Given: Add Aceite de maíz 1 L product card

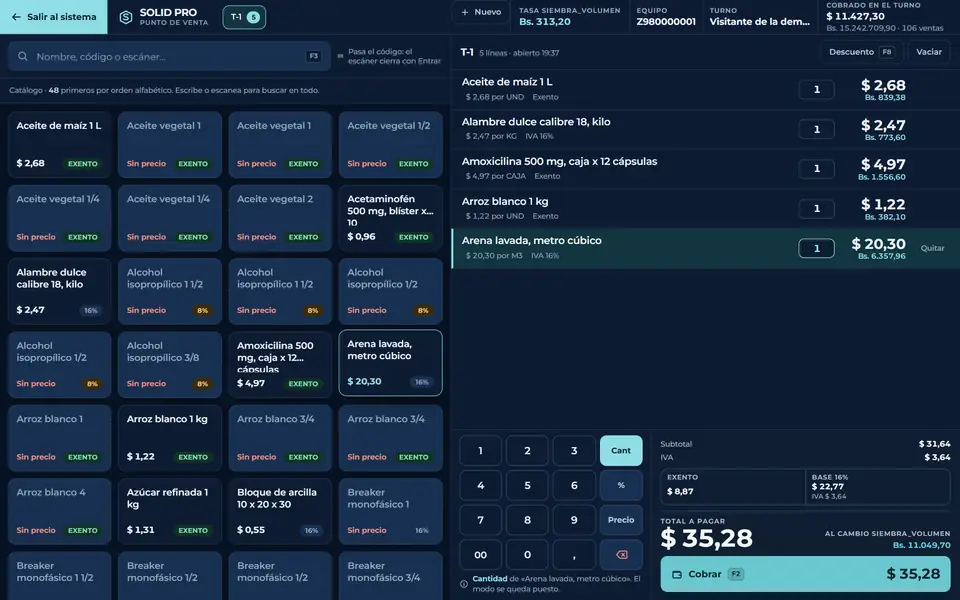Looking at the screenshot, I should point(59,144).
